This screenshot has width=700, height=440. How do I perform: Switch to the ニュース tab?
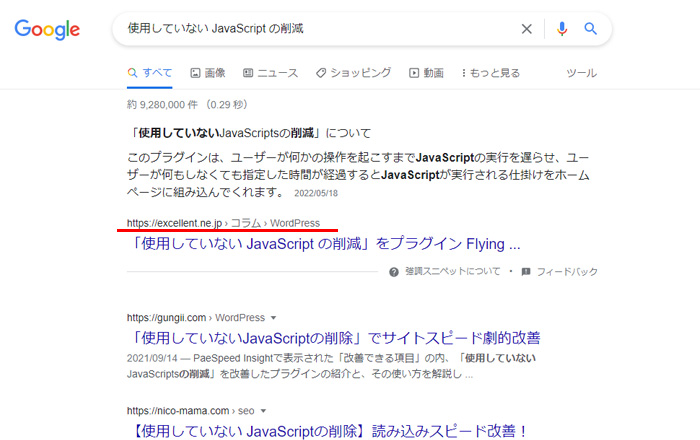[271, 73]
